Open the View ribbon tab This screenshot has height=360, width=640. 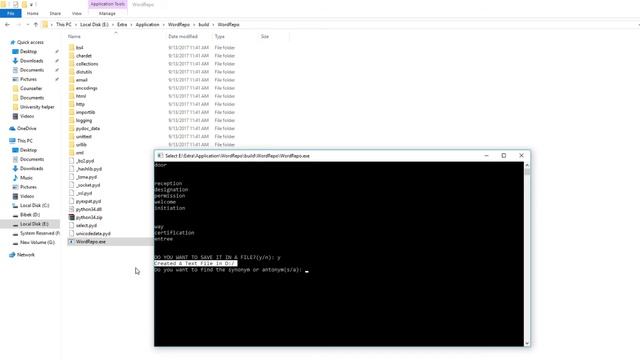pos(77,13)
